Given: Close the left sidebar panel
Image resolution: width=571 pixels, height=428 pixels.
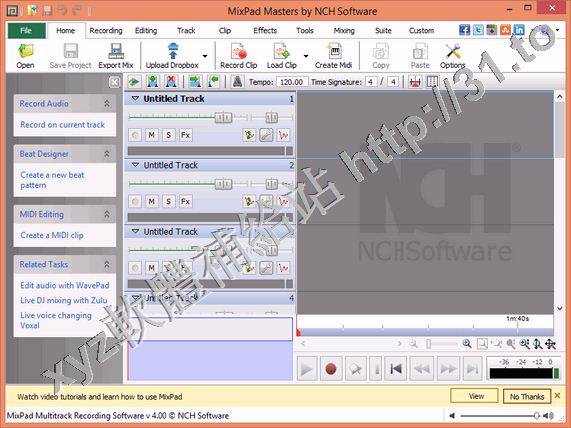Looking at the screenshot, I should click(114, 82).
